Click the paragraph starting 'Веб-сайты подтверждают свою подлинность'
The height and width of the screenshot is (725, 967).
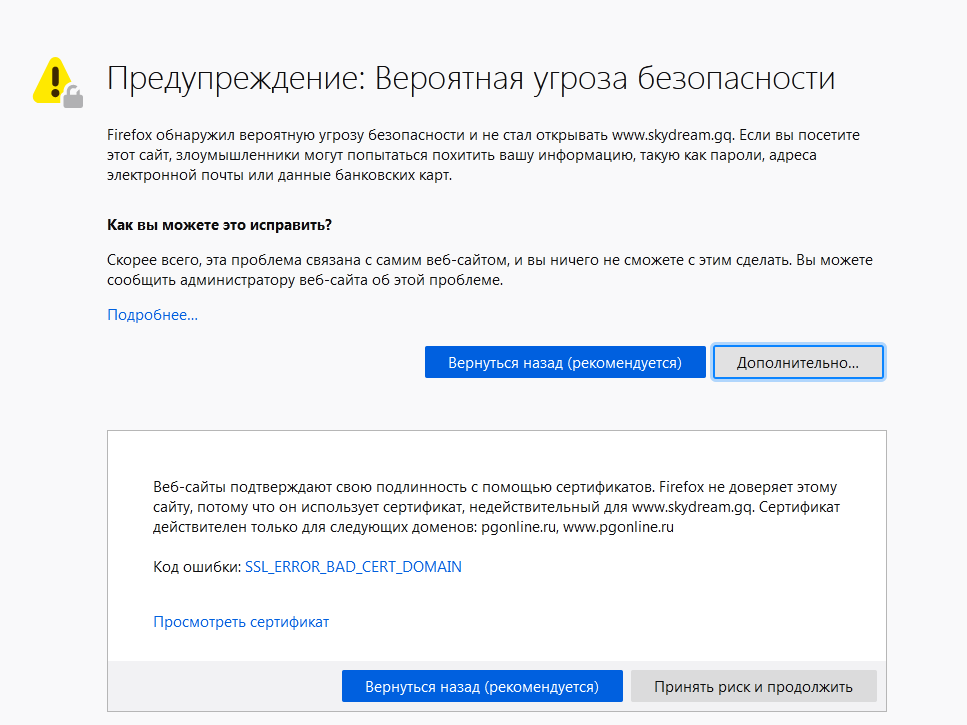click(495, 507)
